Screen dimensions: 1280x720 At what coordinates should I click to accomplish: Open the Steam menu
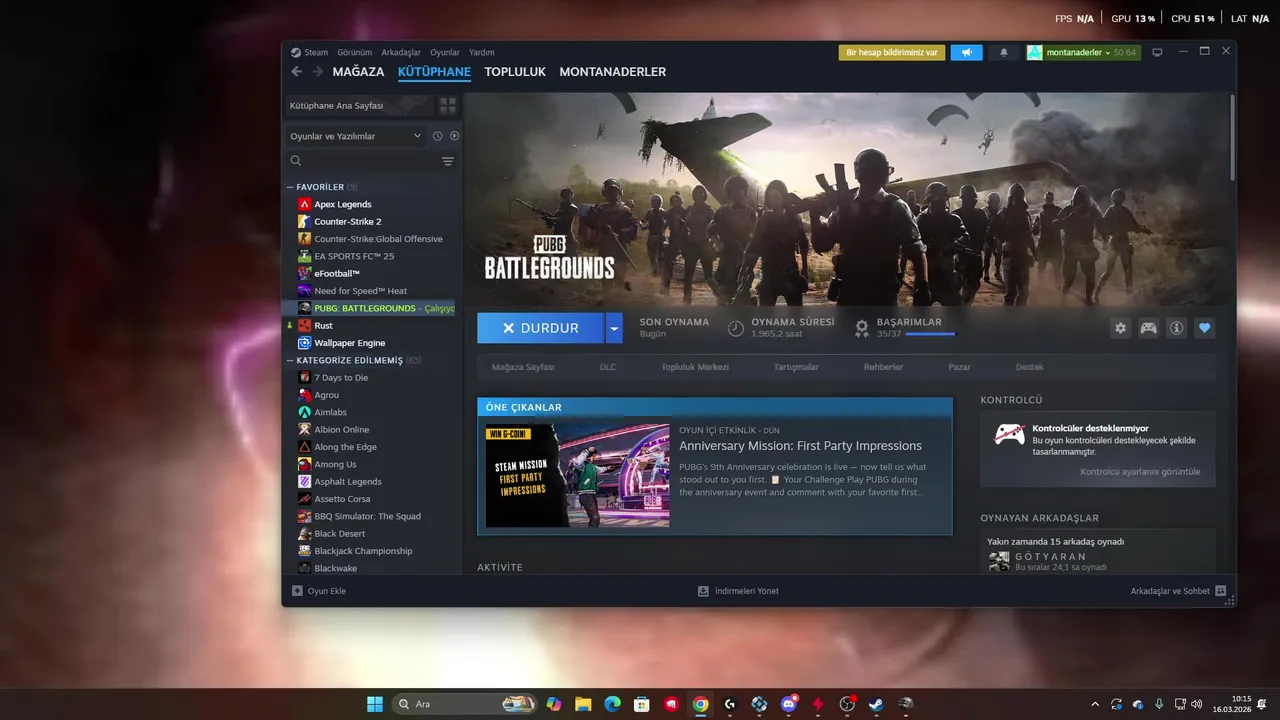coord(316,52)
